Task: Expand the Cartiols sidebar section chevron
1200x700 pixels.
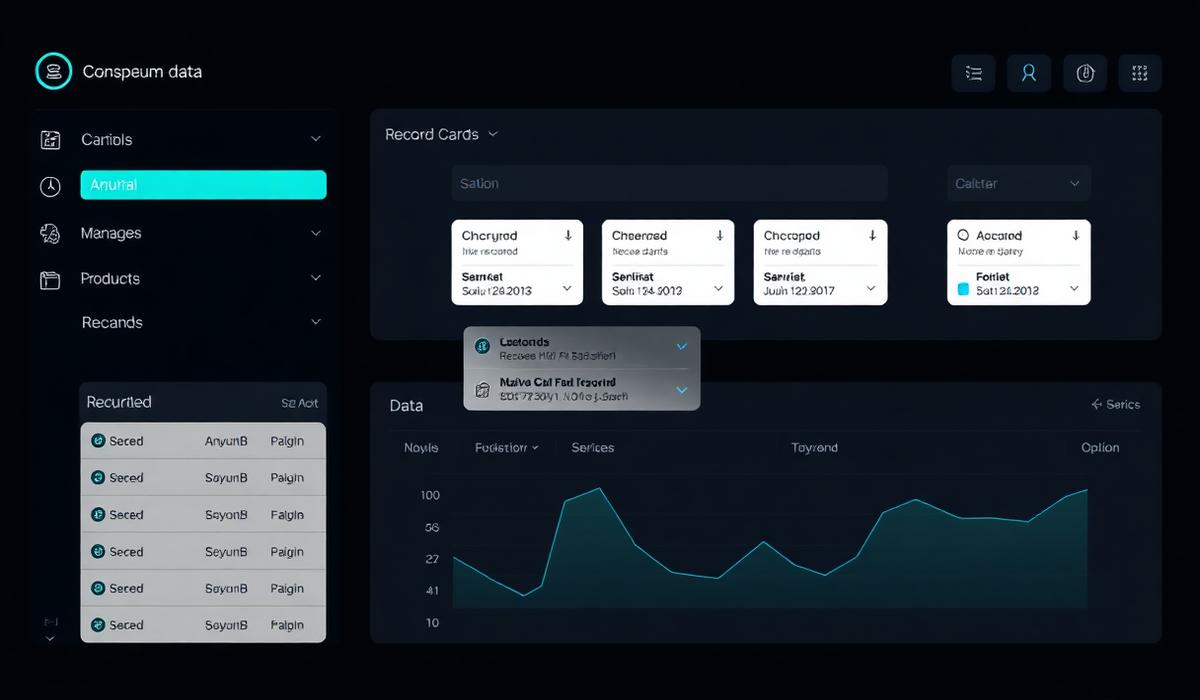Action: point(316,139)
